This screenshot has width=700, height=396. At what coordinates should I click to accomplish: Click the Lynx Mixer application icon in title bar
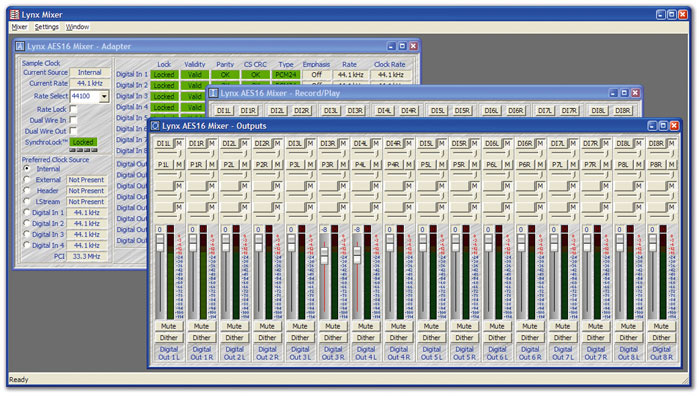pyautogui.click(x=15, y=14)
